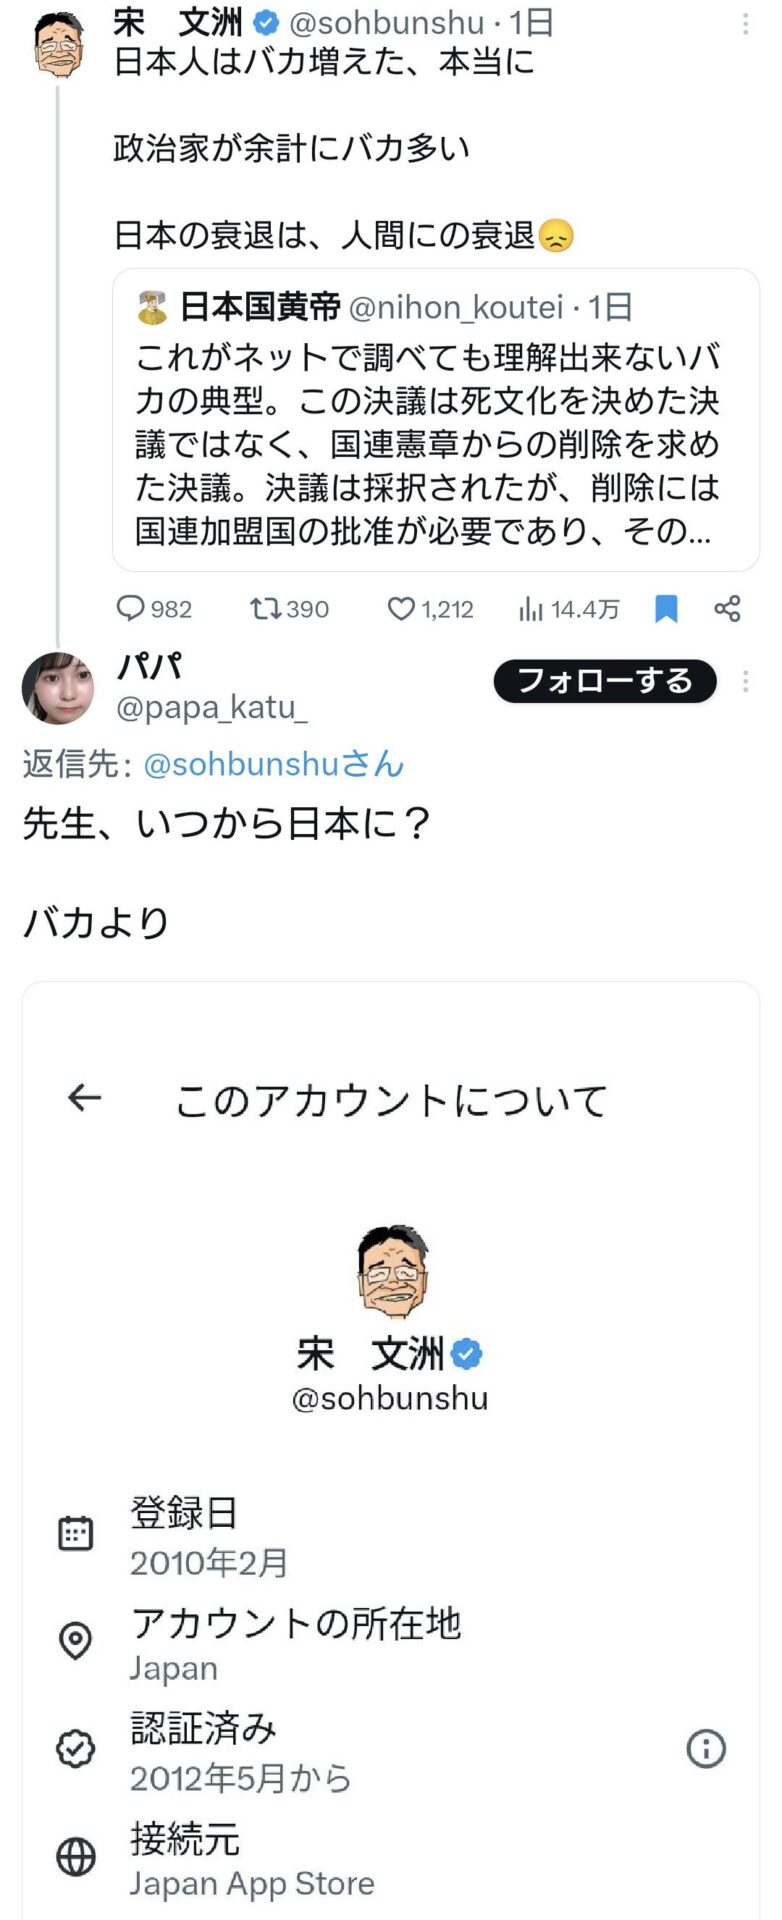Click the back arrow in account info

(84, 1098)
